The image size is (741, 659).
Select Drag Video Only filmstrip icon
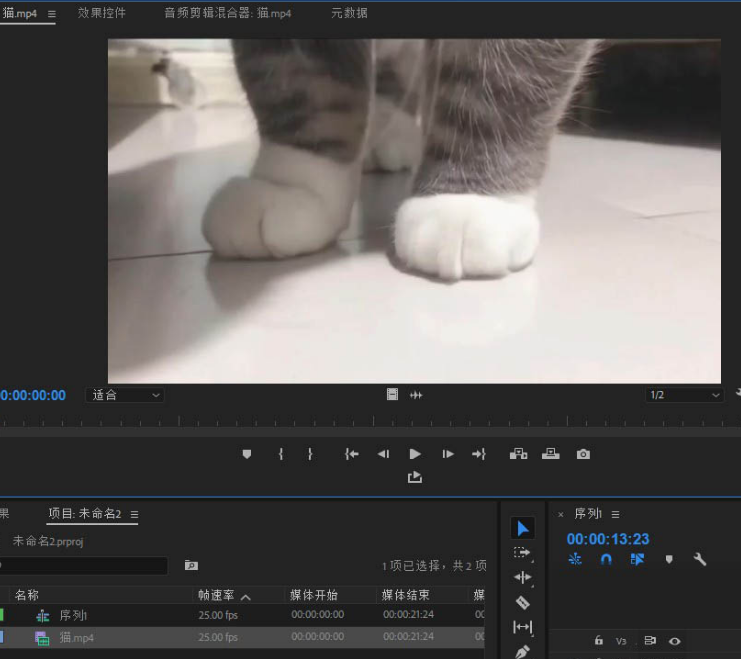tap(392, 394)
